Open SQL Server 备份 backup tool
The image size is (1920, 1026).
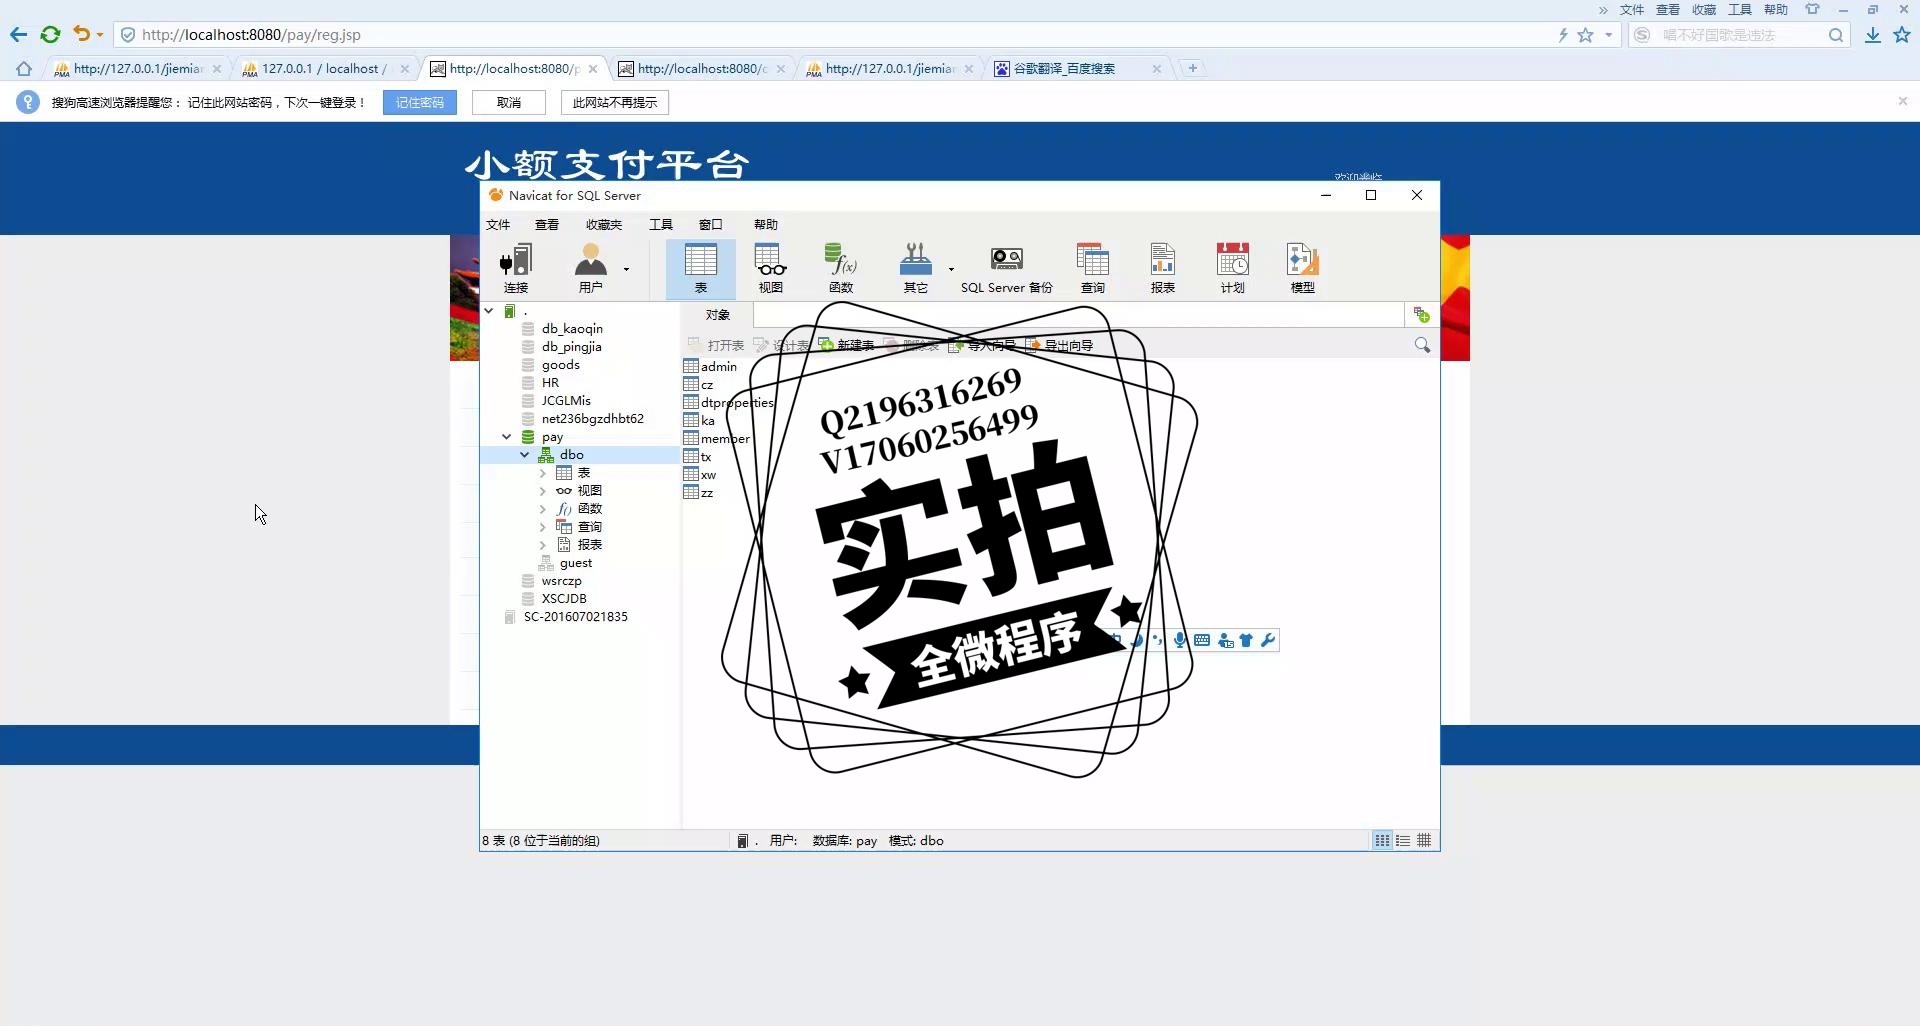click(1006, 268)
